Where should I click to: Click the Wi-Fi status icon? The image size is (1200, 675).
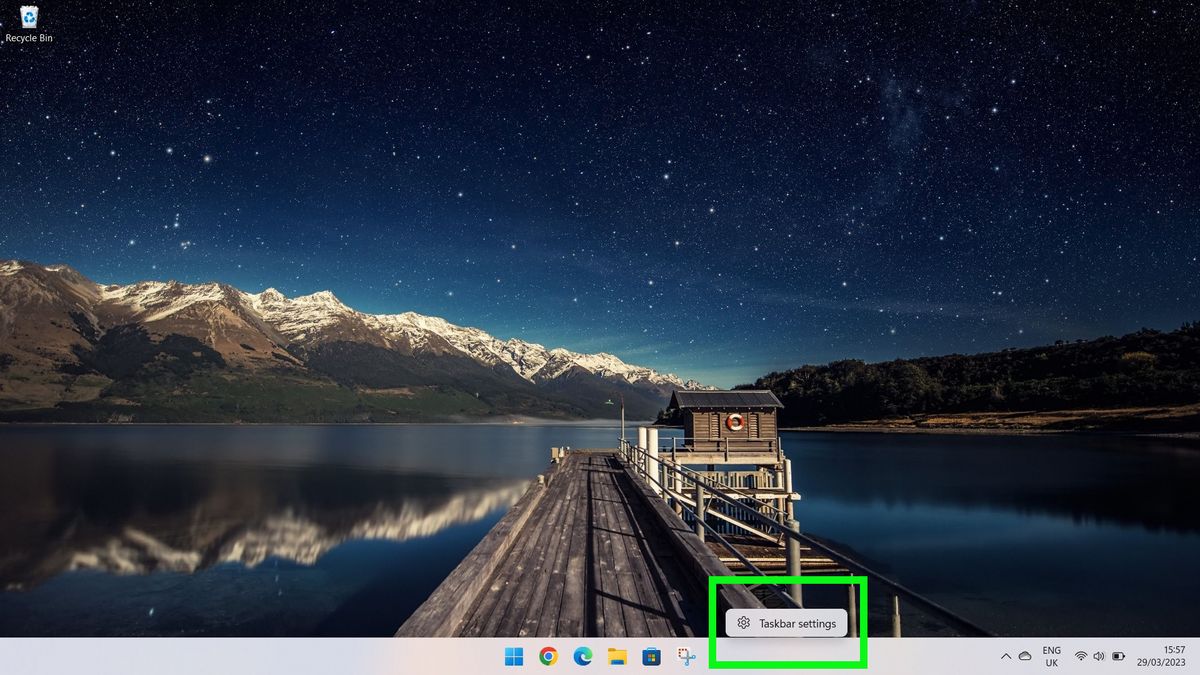point(1081,656)
